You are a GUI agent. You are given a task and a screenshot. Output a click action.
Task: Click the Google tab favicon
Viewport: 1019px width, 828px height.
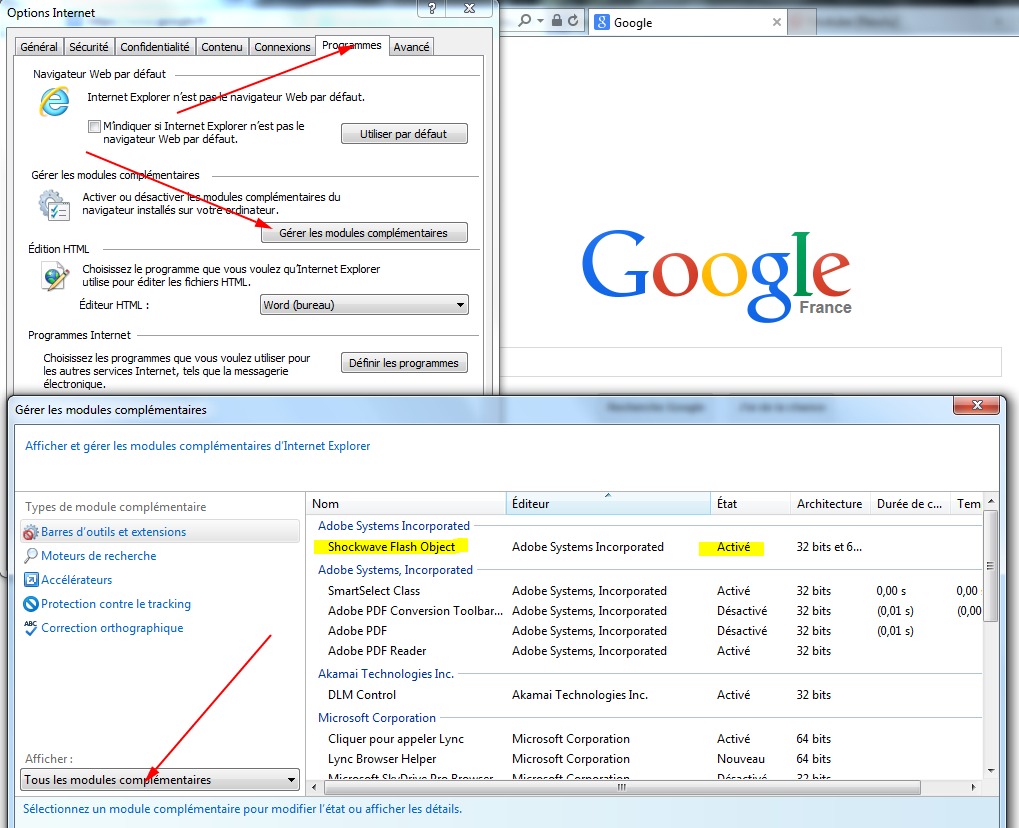click(x=602, y=23)
